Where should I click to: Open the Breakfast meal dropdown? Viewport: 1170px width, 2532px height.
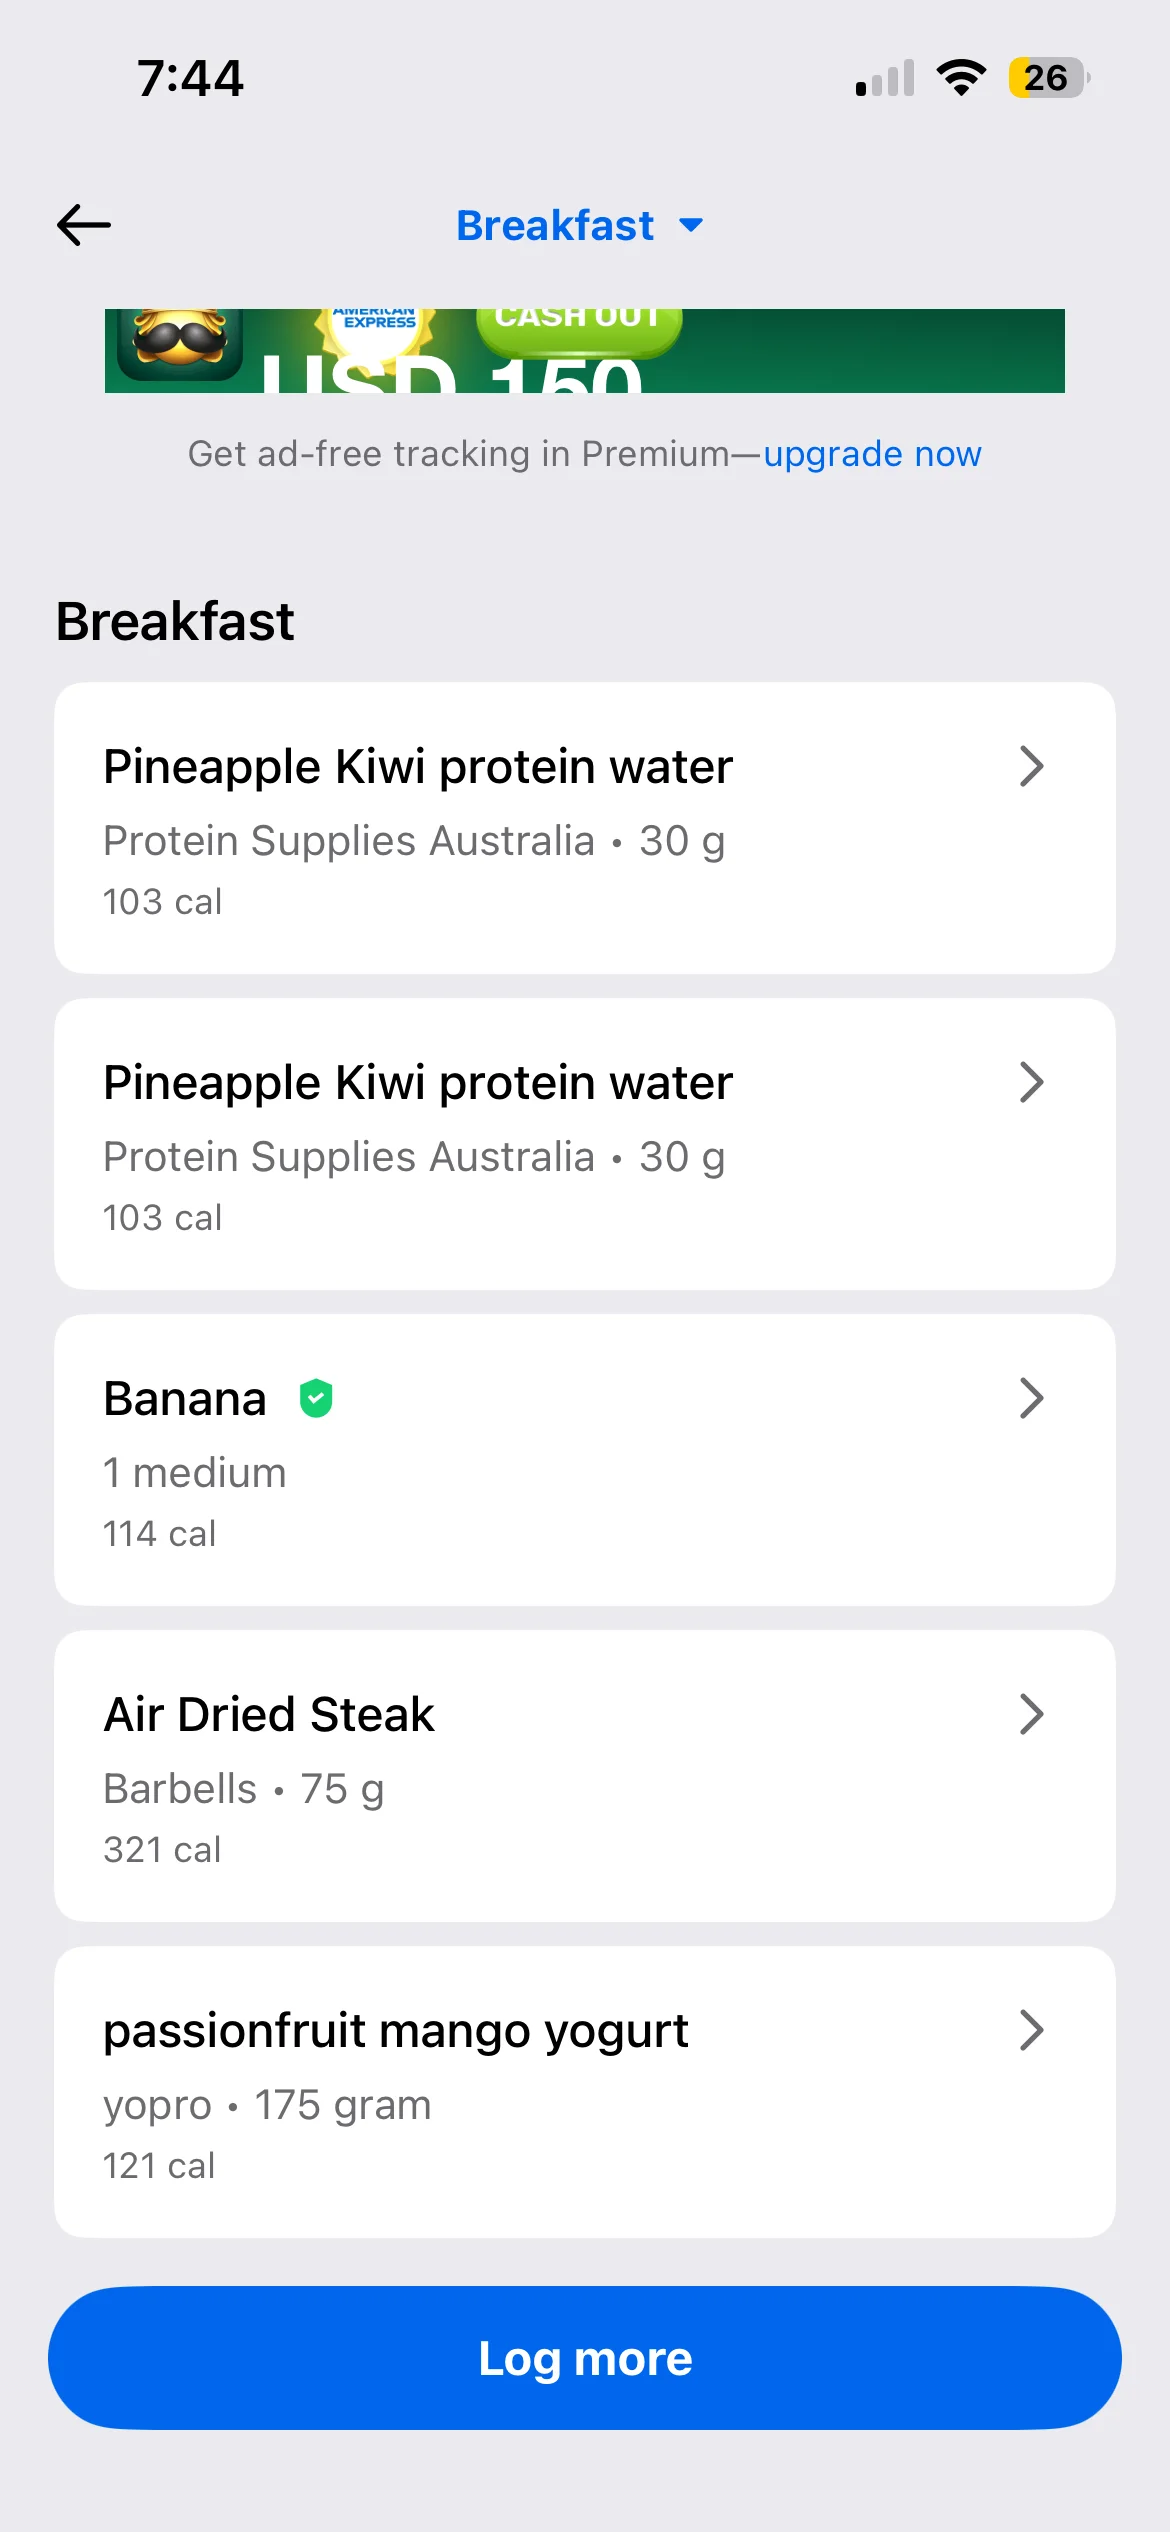pyautogui.click(x=556, y=226)
